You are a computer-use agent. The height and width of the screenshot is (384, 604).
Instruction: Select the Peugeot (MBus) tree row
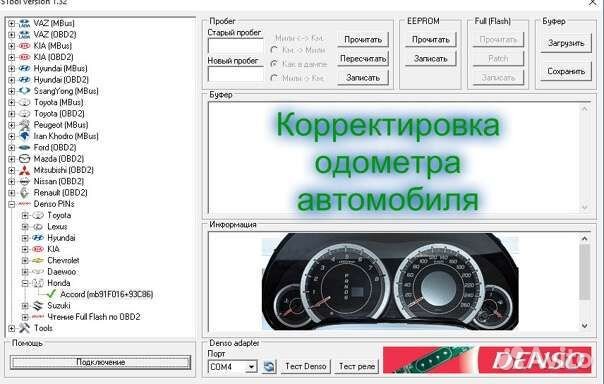coord(61,125)
